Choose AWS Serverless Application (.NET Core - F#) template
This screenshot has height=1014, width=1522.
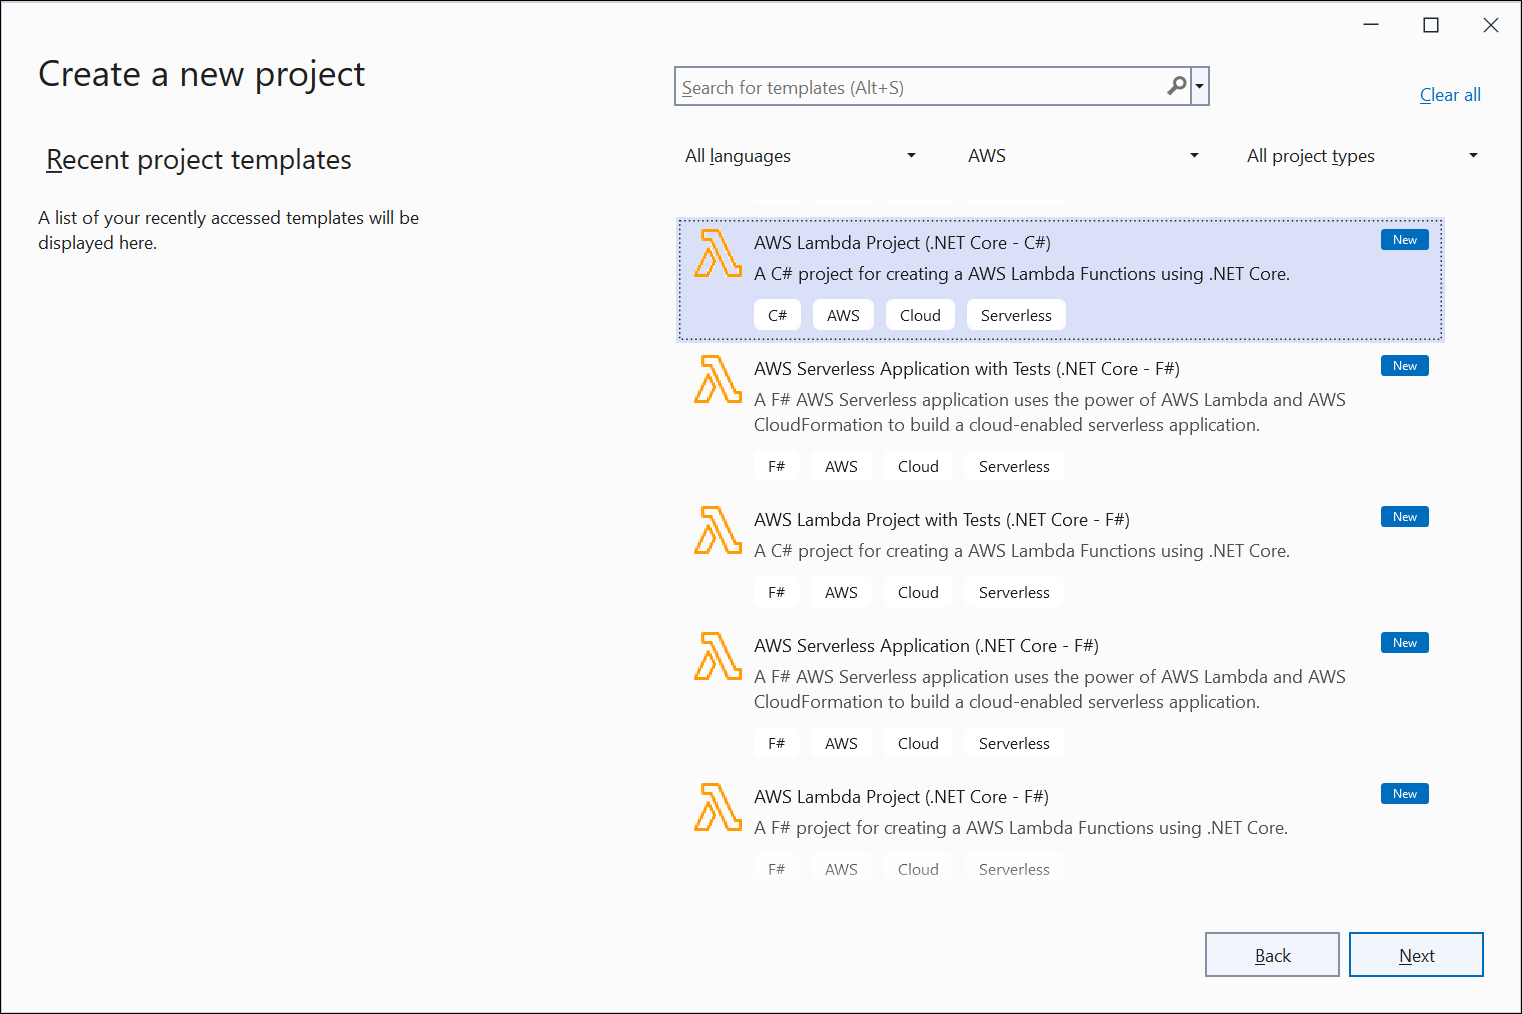(926, 646)
